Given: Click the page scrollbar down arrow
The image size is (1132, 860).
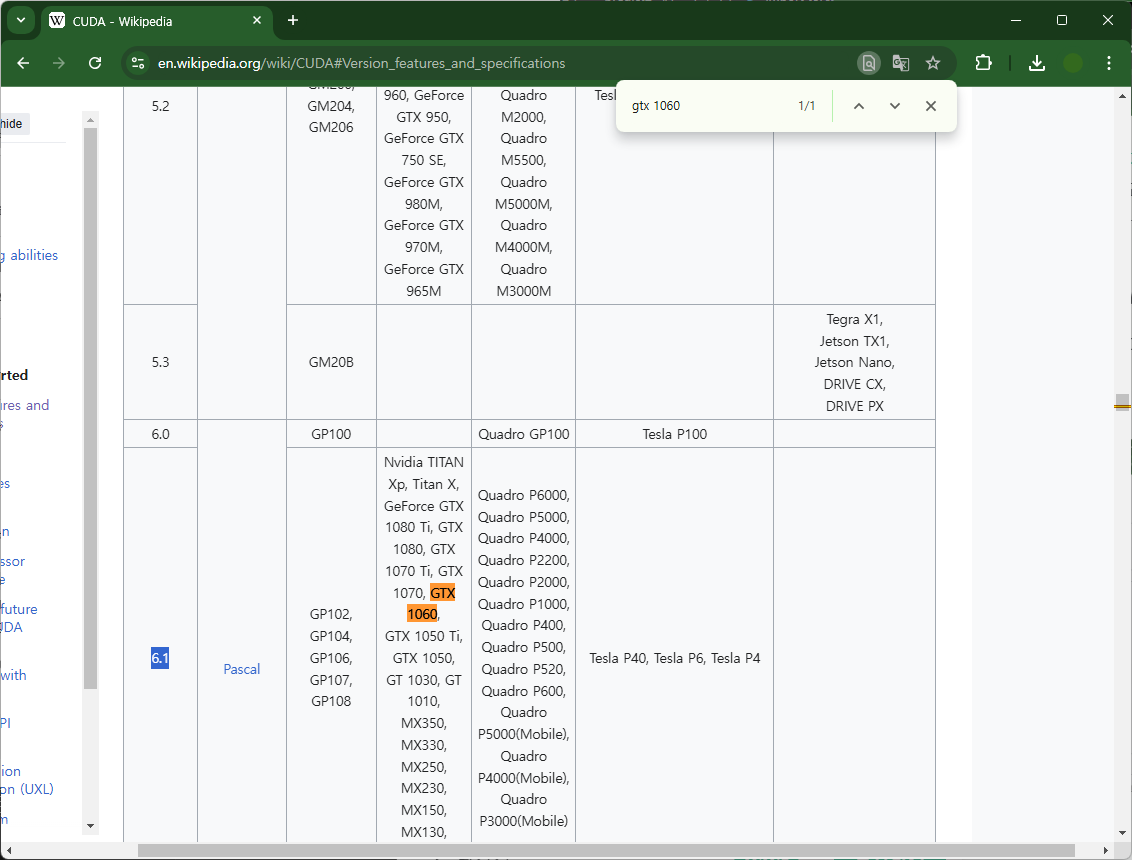Looking at the screenshot, I should (1123, 834).
